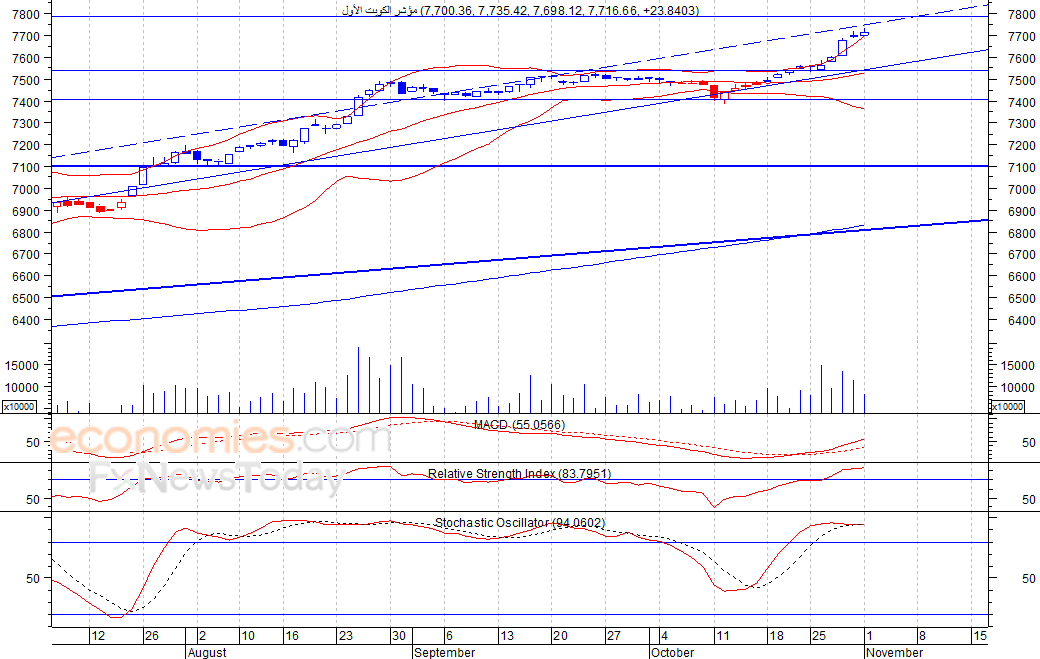Click the FxNewsToday watermark logo
The height and width of the screenshot is (659, 1040).
(x=216, y=479)
